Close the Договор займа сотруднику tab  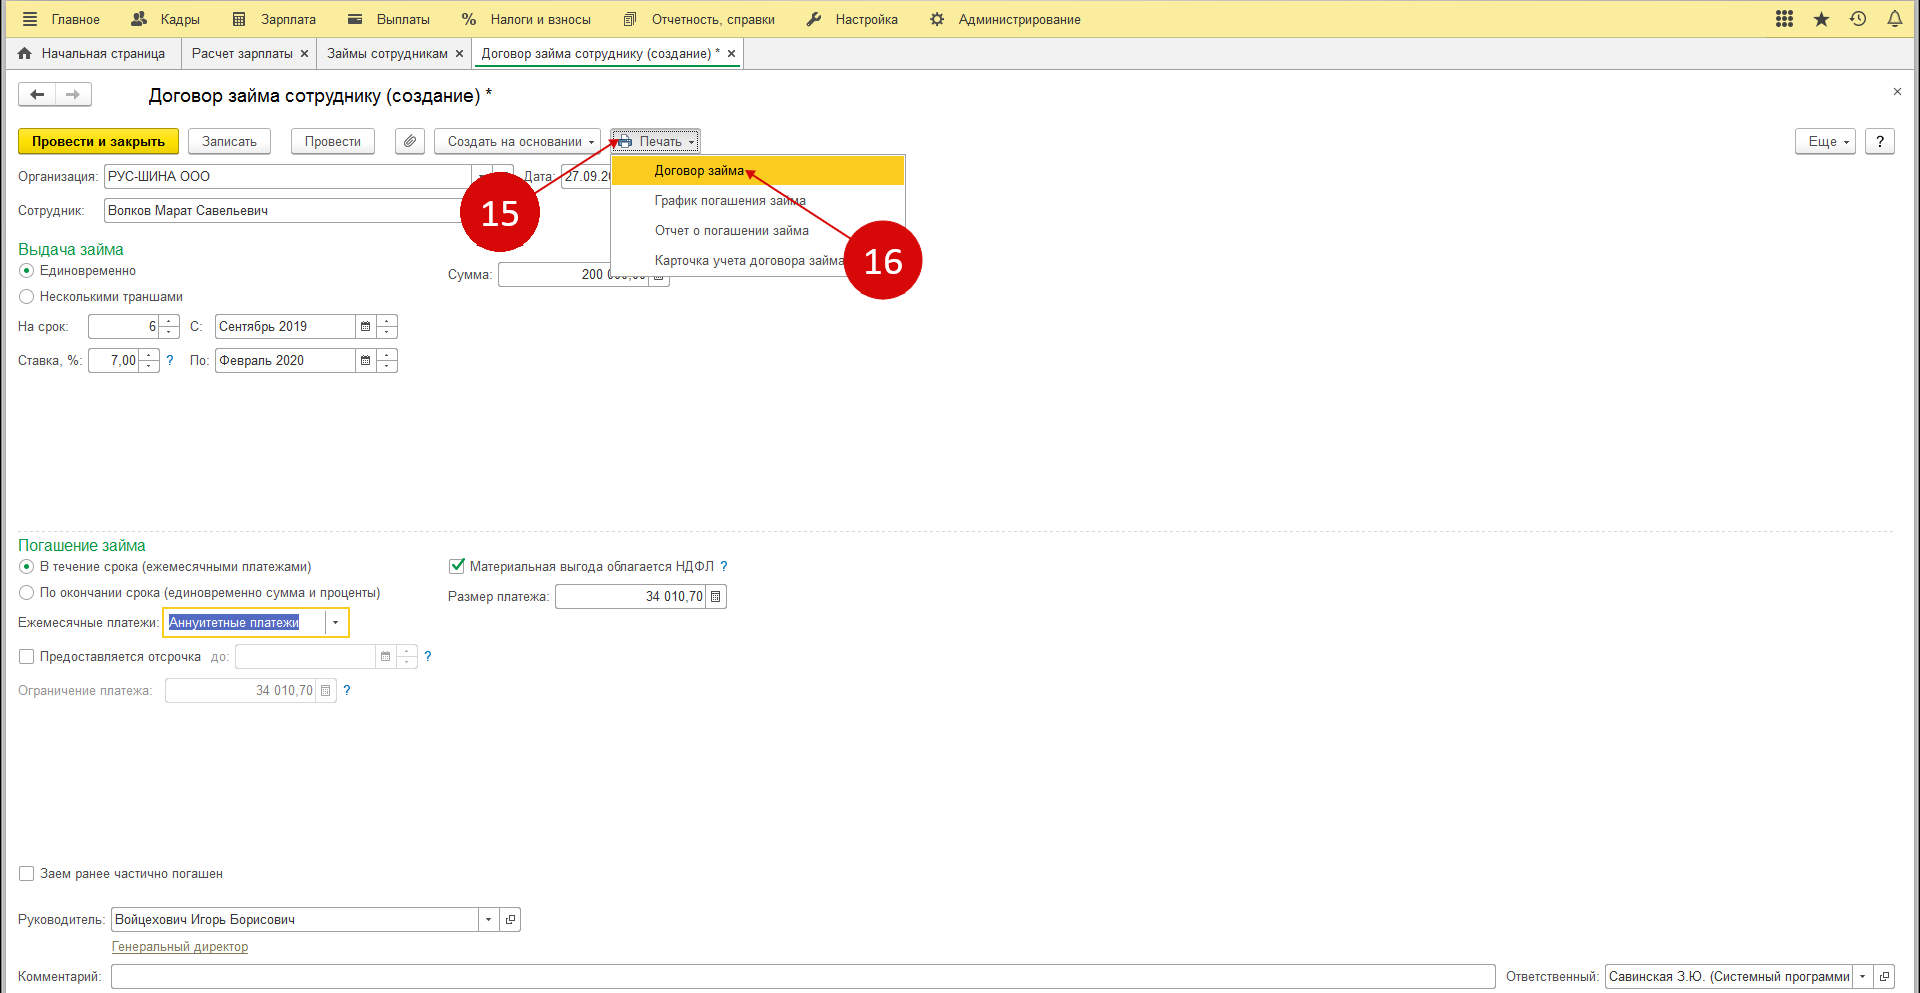pyautogui.click(x=731, y=53)
